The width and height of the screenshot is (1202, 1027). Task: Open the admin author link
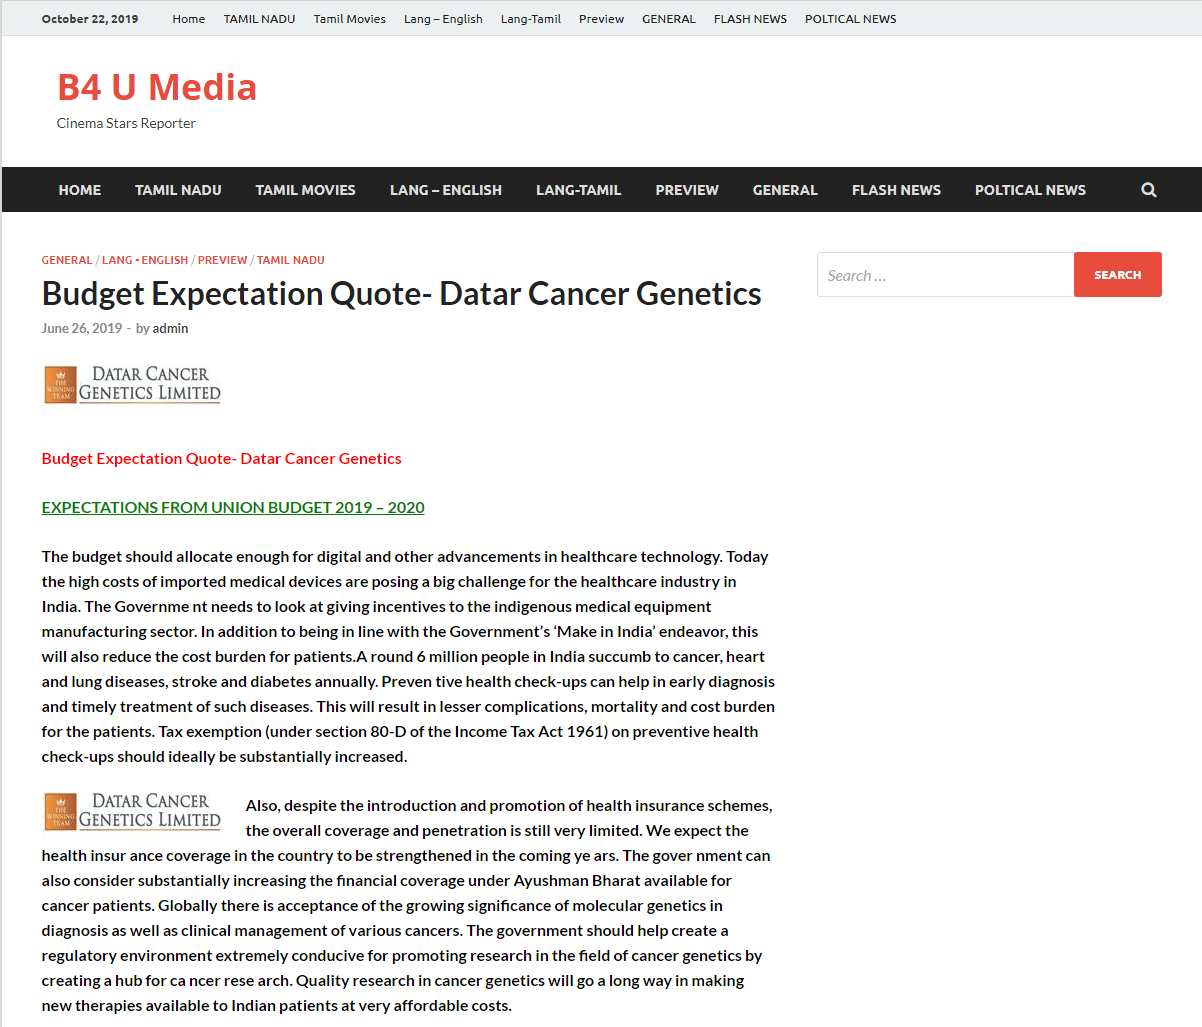click(170, 328)
